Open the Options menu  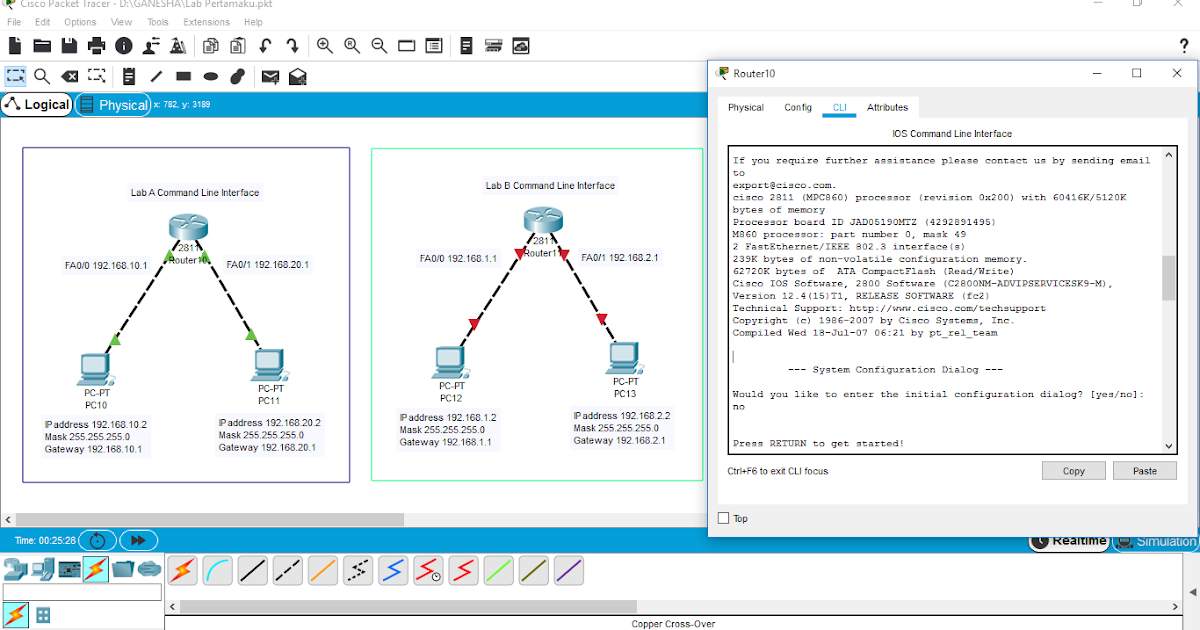[x=79, y=21]
